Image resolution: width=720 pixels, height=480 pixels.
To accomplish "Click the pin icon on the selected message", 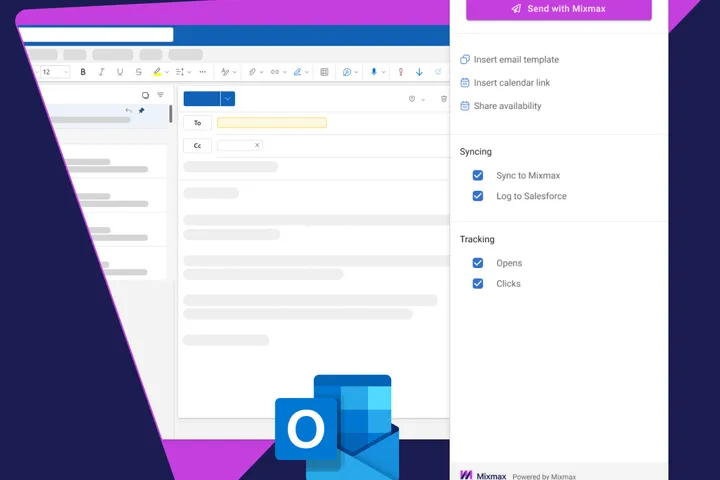I will 141,111.
